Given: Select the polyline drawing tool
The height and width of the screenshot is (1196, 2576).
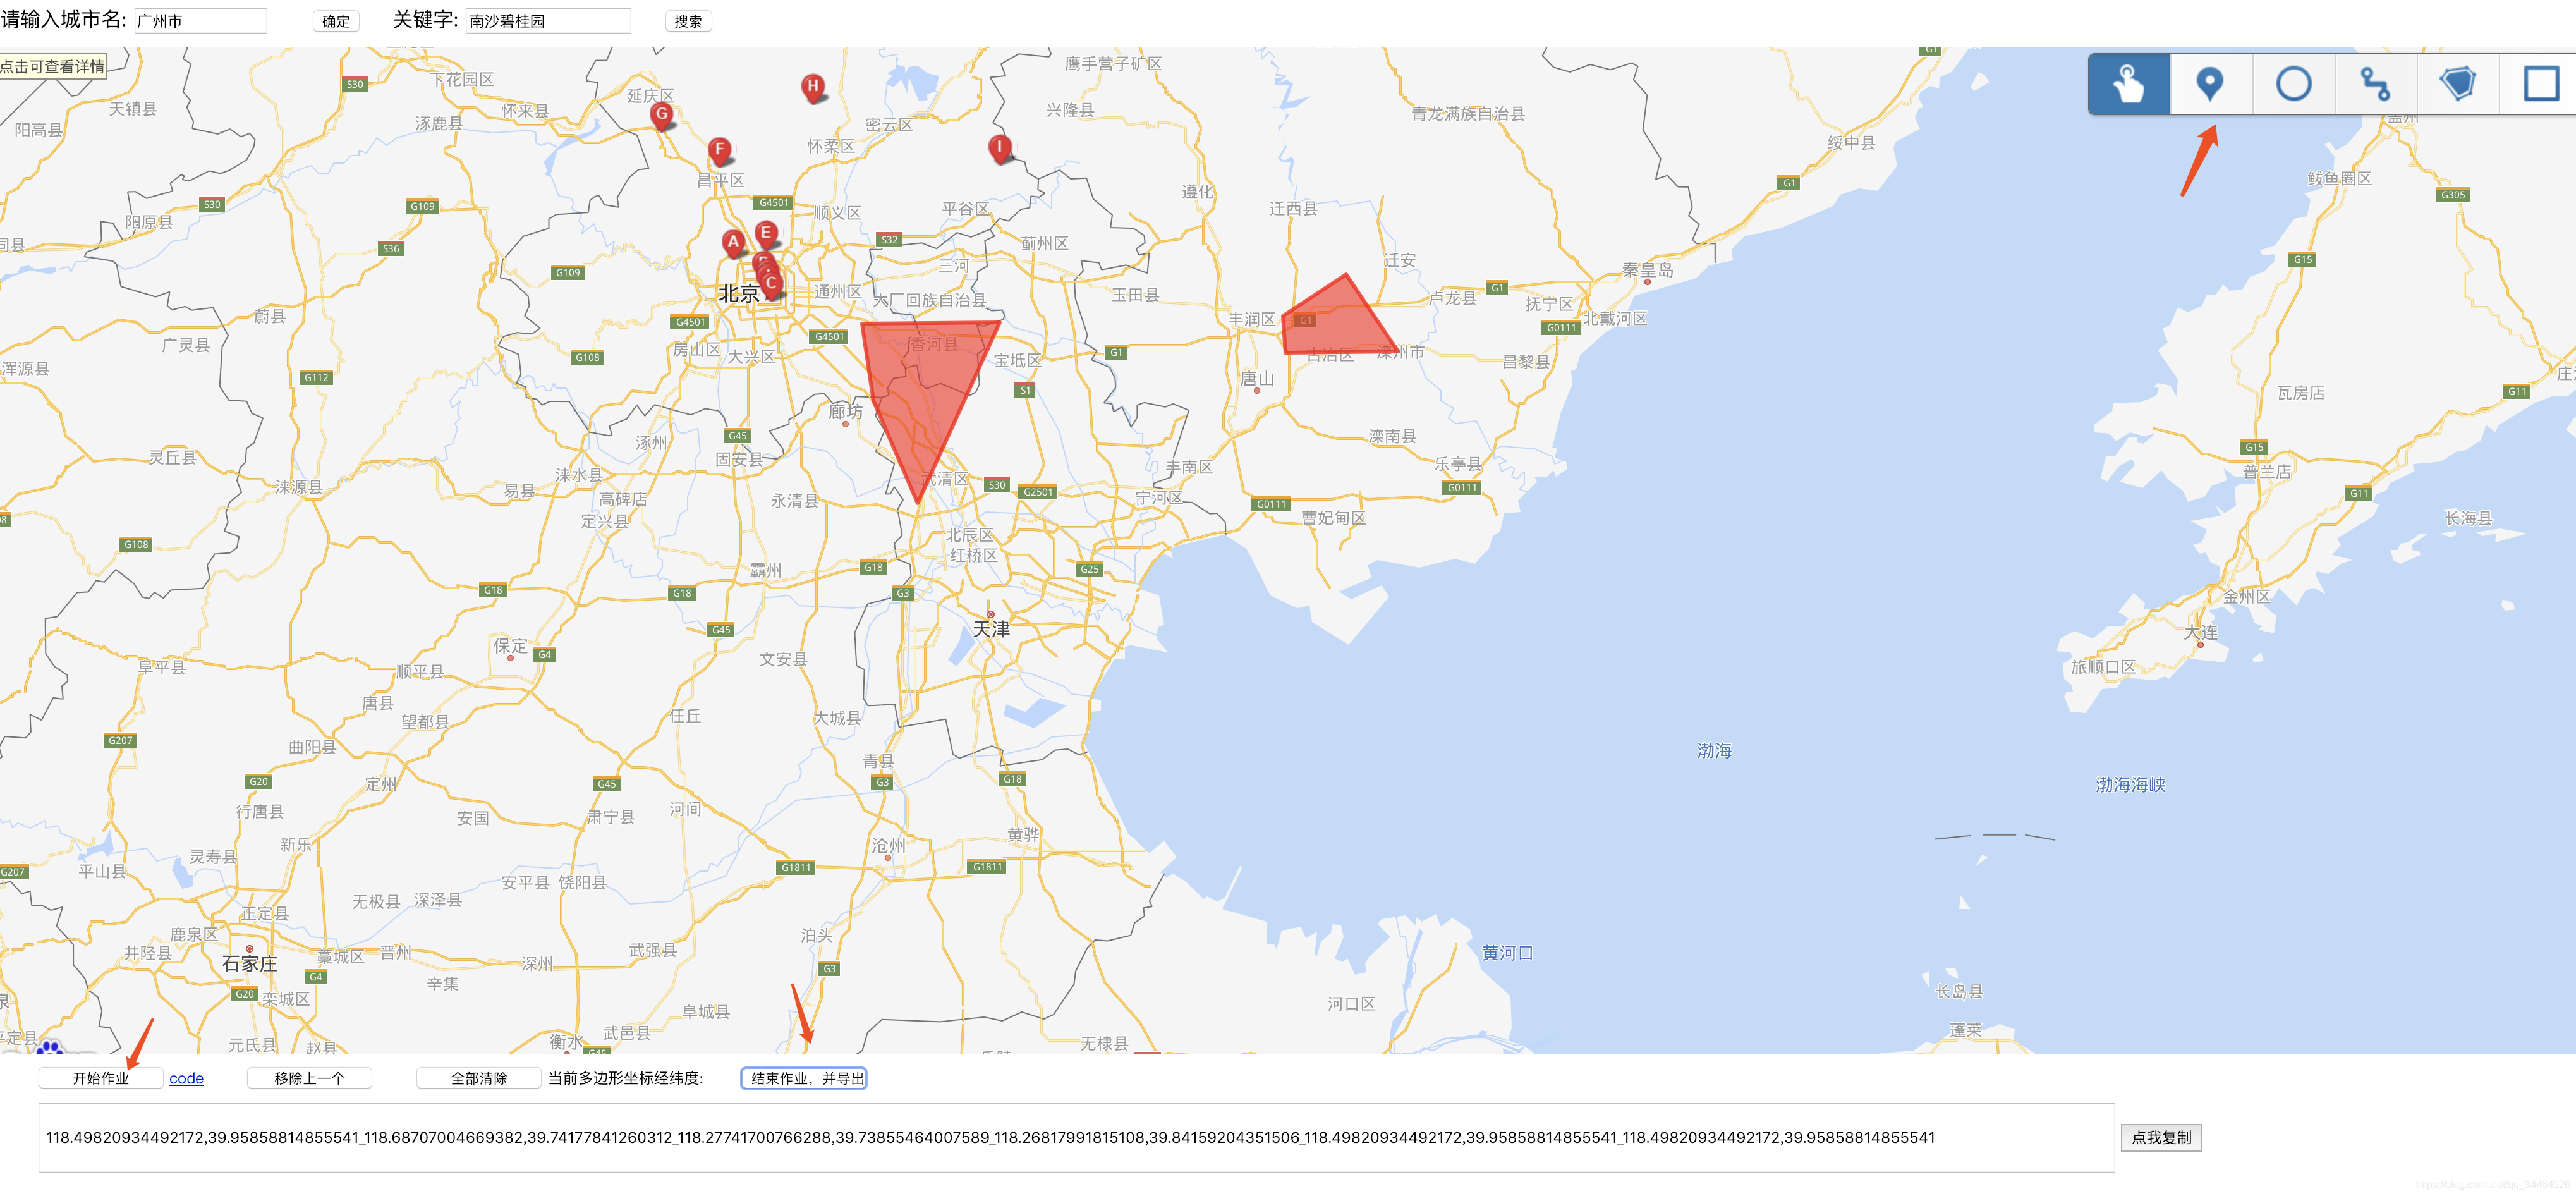Looking at the screenshot, I should click(x=2375, y=84).
